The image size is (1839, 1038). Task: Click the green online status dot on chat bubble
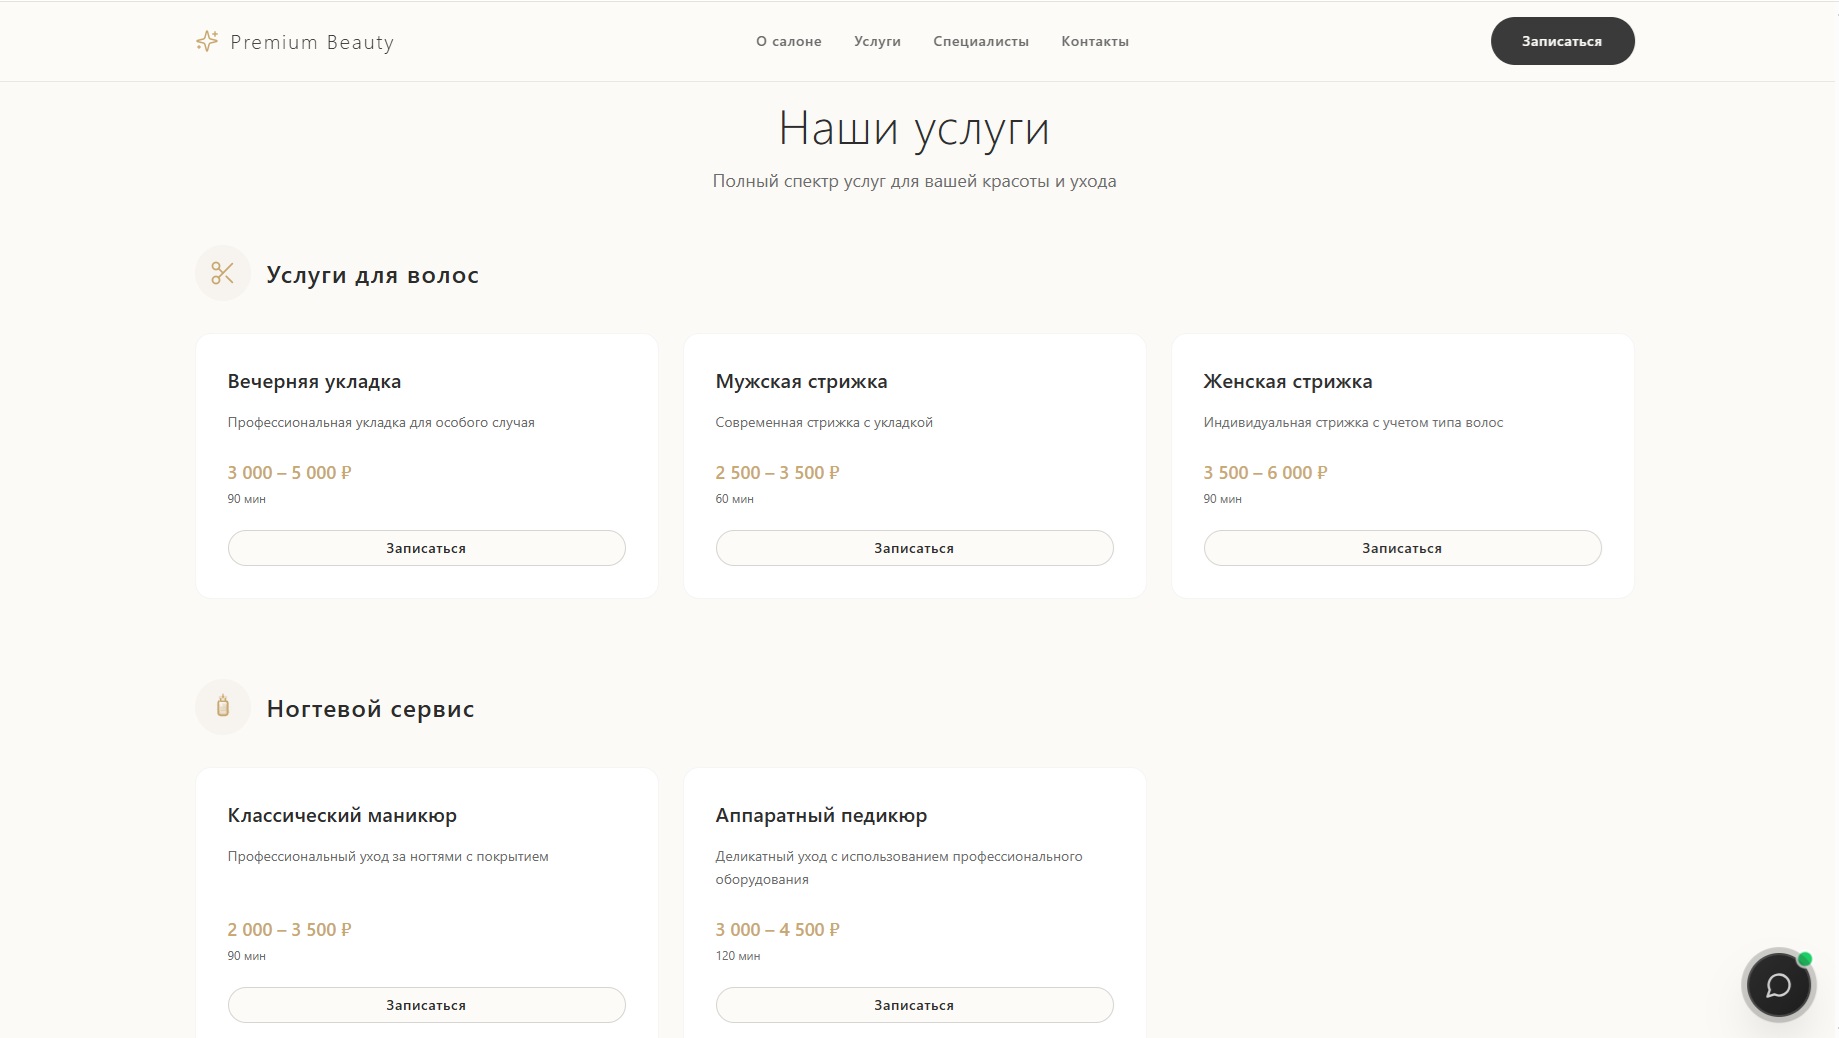1803,958
